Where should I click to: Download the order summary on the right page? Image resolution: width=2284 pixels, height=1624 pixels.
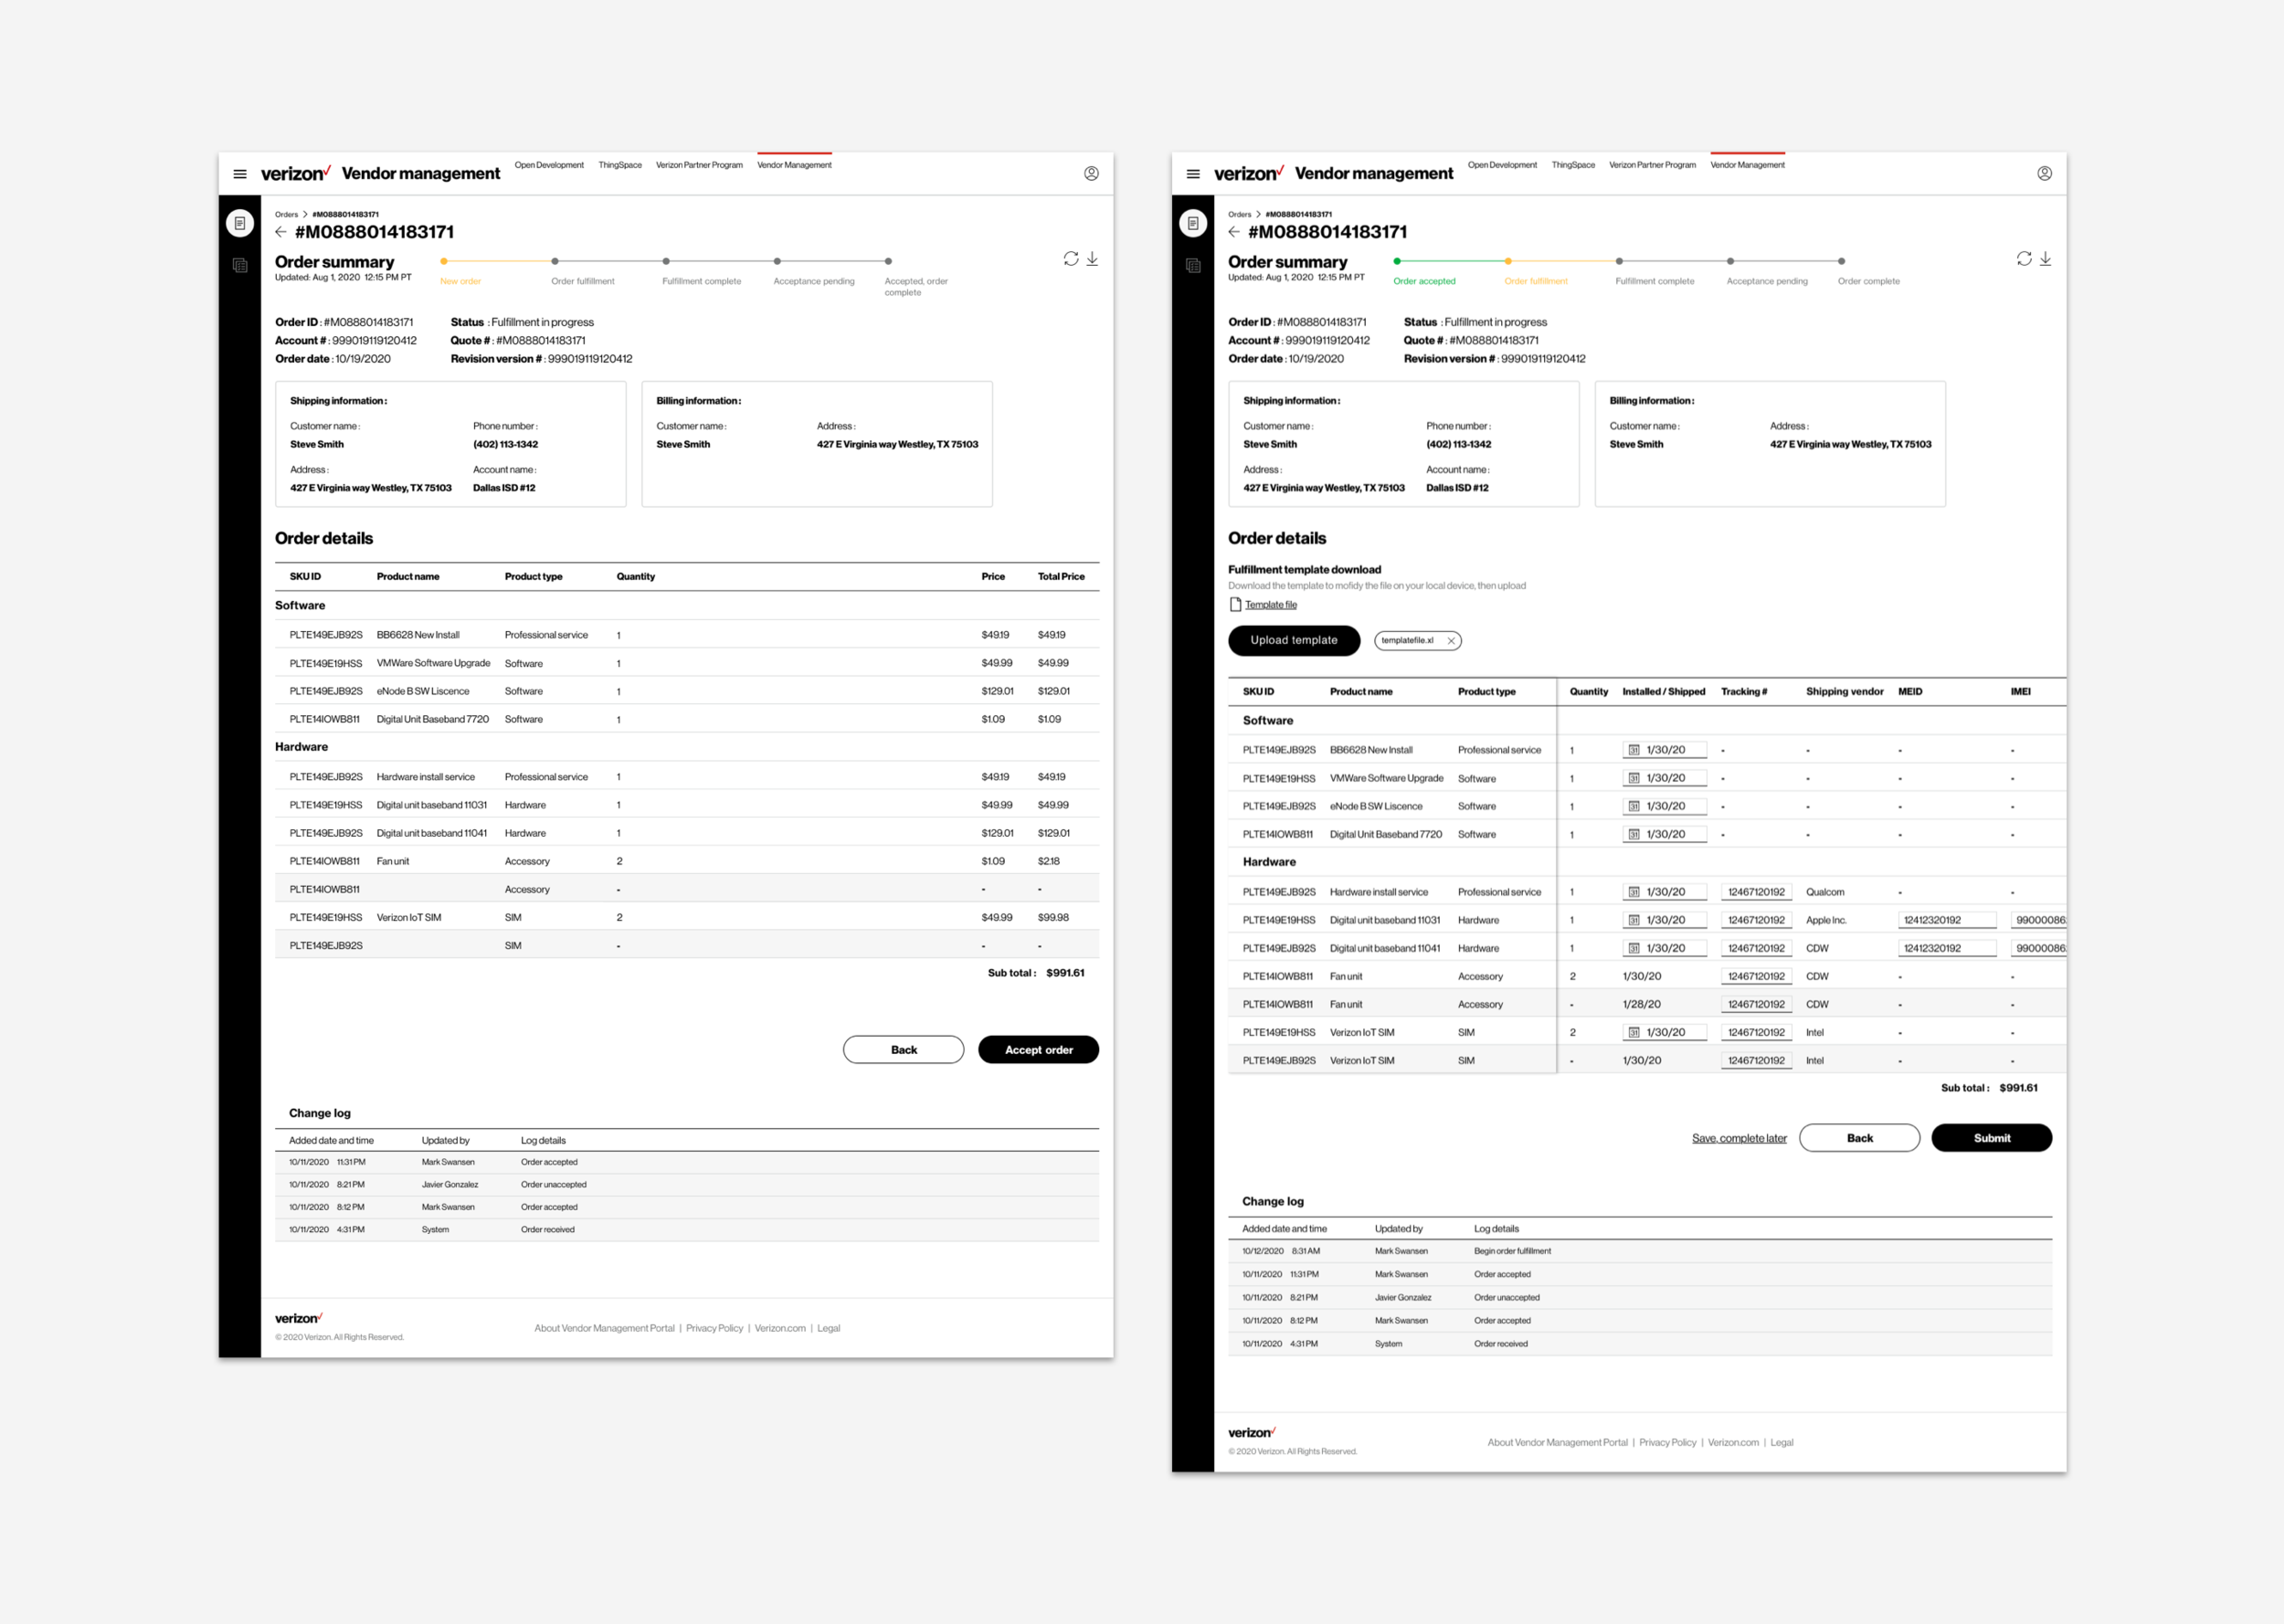point(2045,259)
